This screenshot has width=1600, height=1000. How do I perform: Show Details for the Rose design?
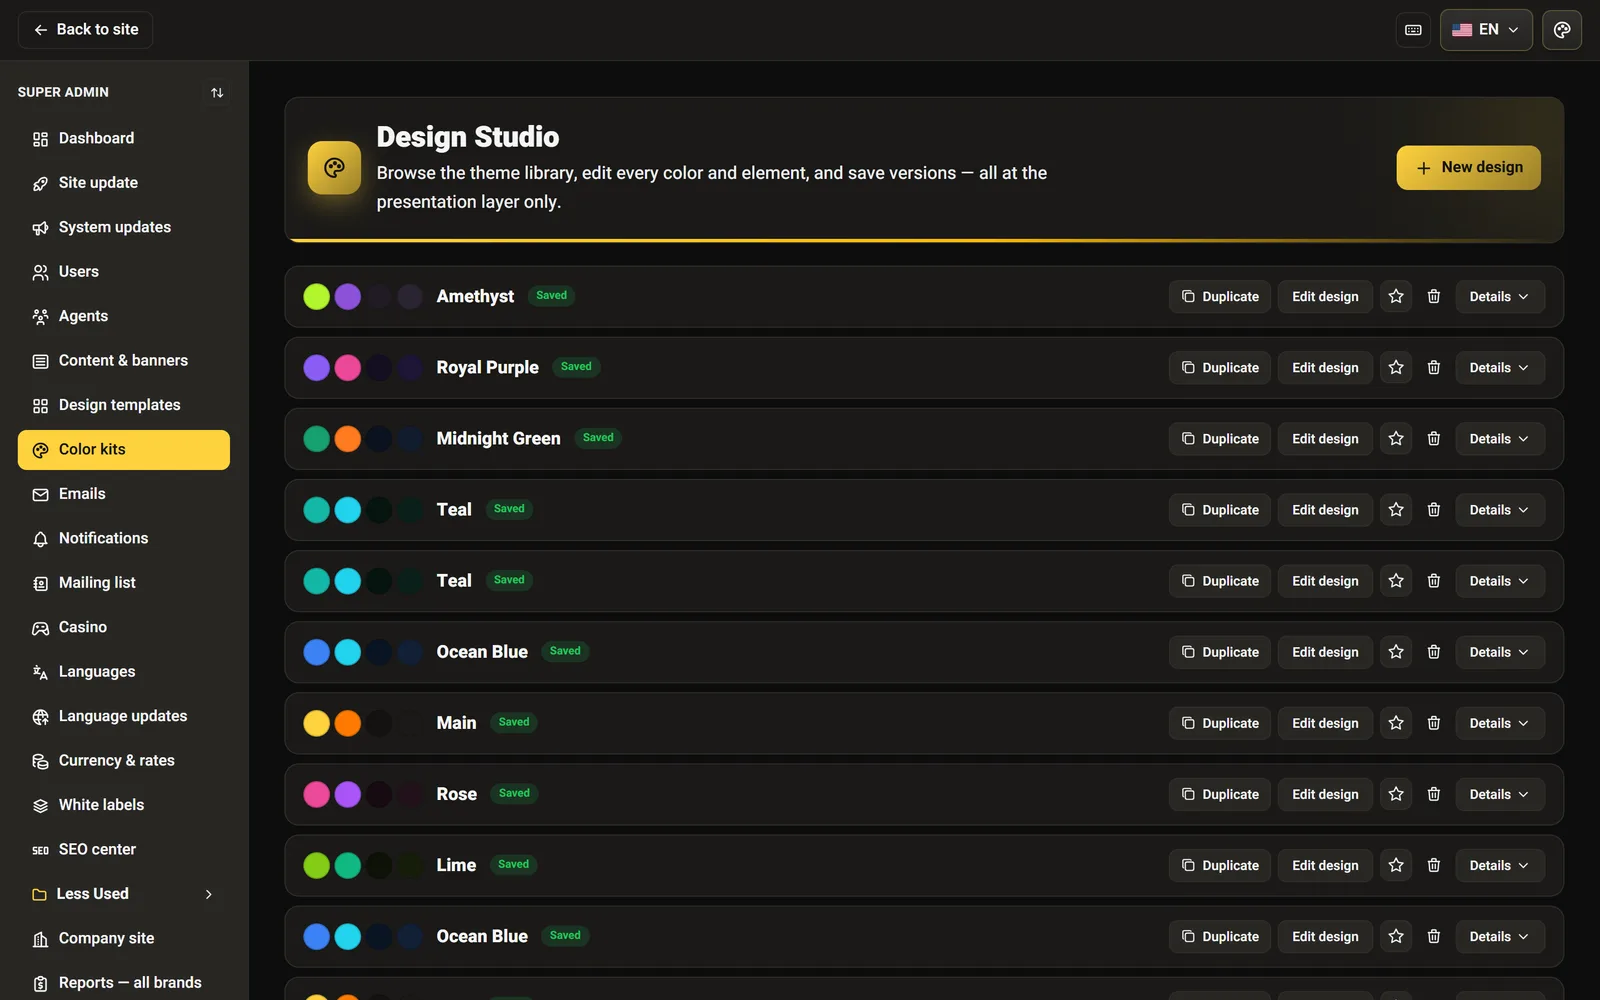pos(1499,794)
